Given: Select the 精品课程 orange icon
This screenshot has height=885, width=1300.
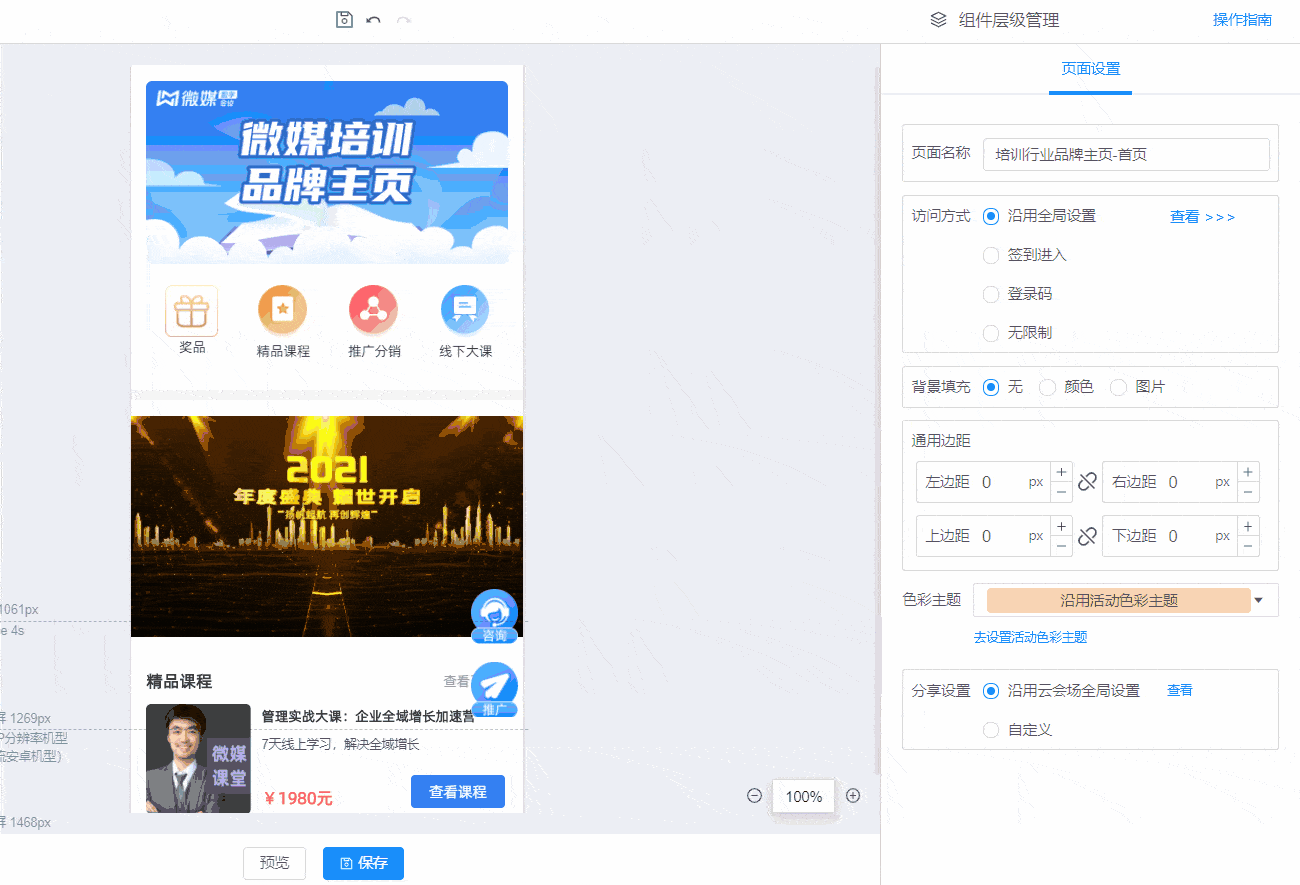Looking at the screenshot, I should point(283,310).
